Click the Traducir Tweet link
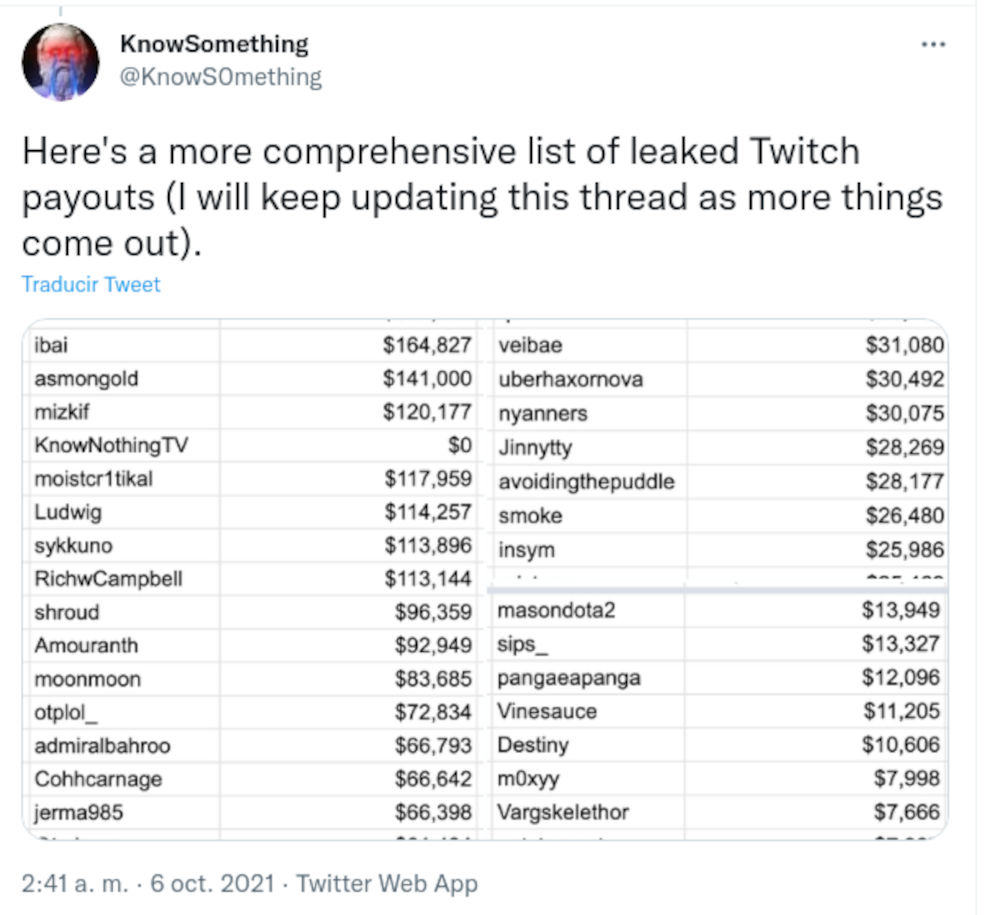 [x=91, y=284]
